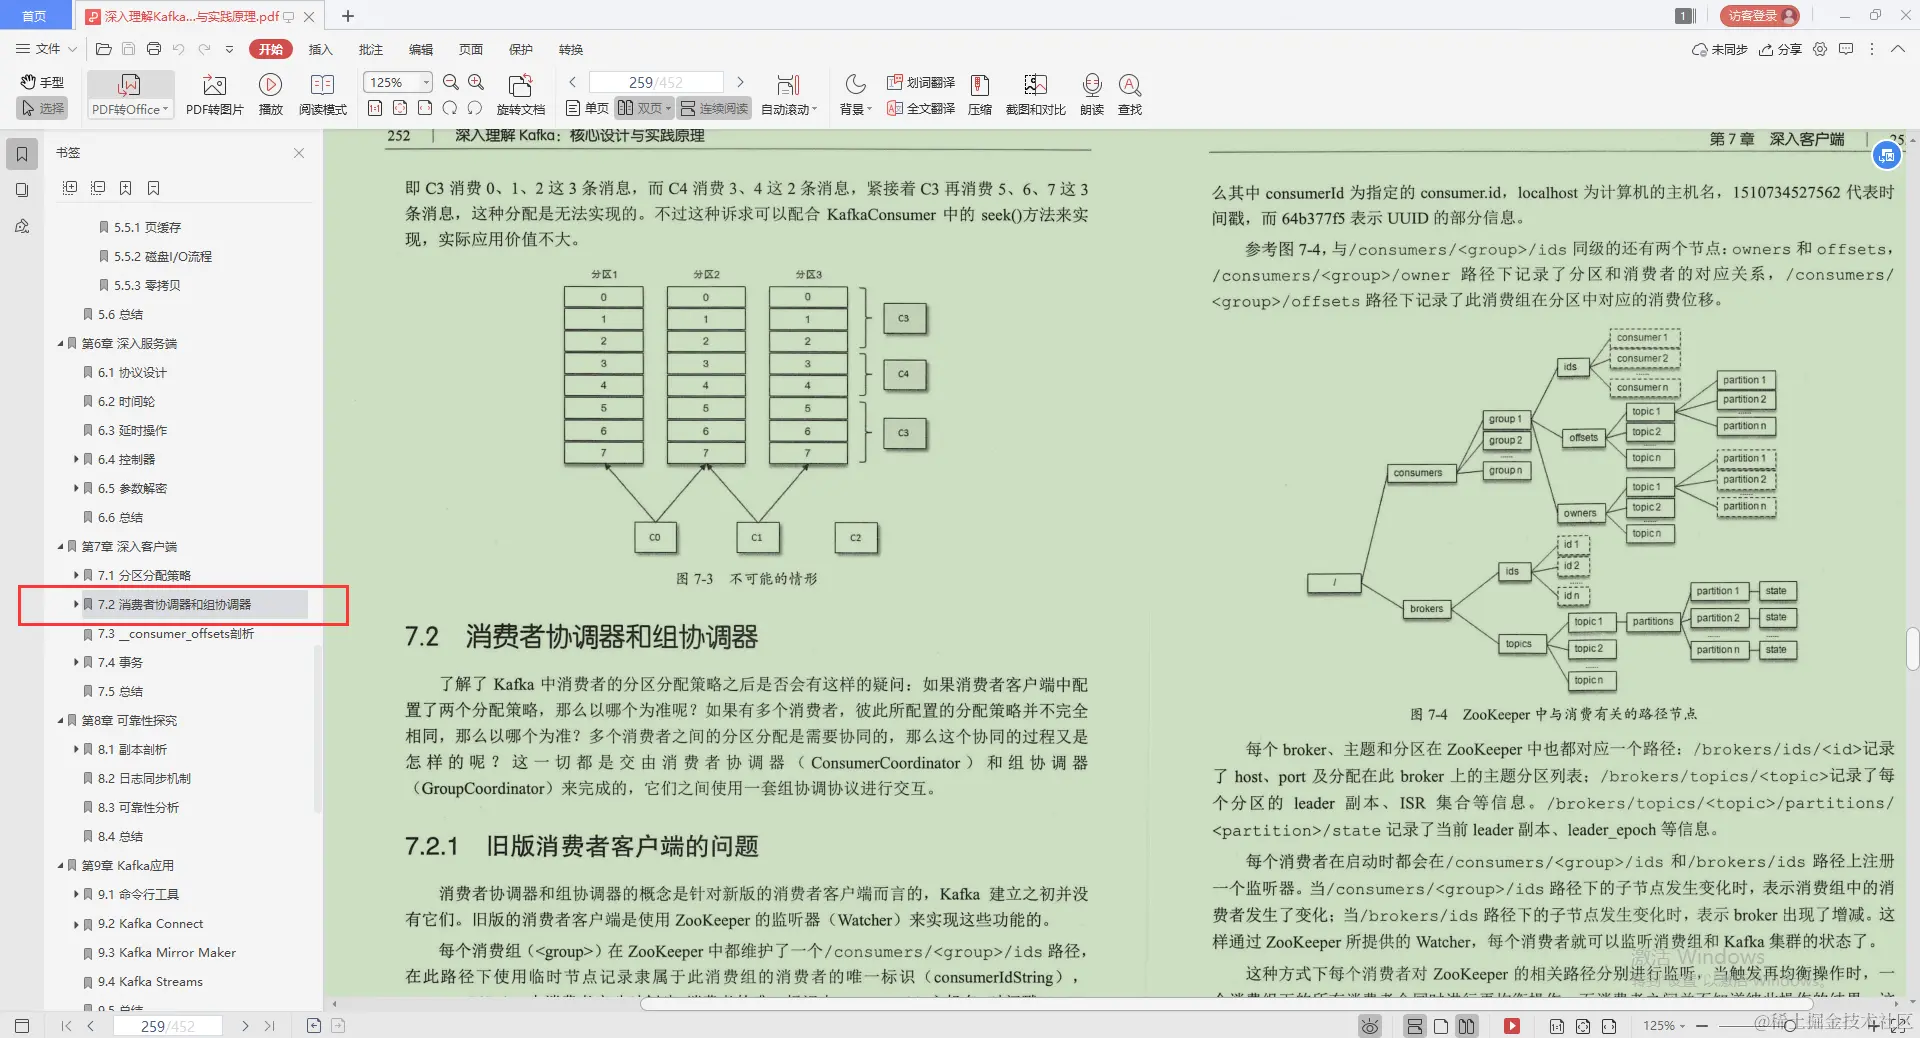1920x1038 pixels.
Task: Launch 截图和对比 screenshot compare
Action: click(1035, 95)
